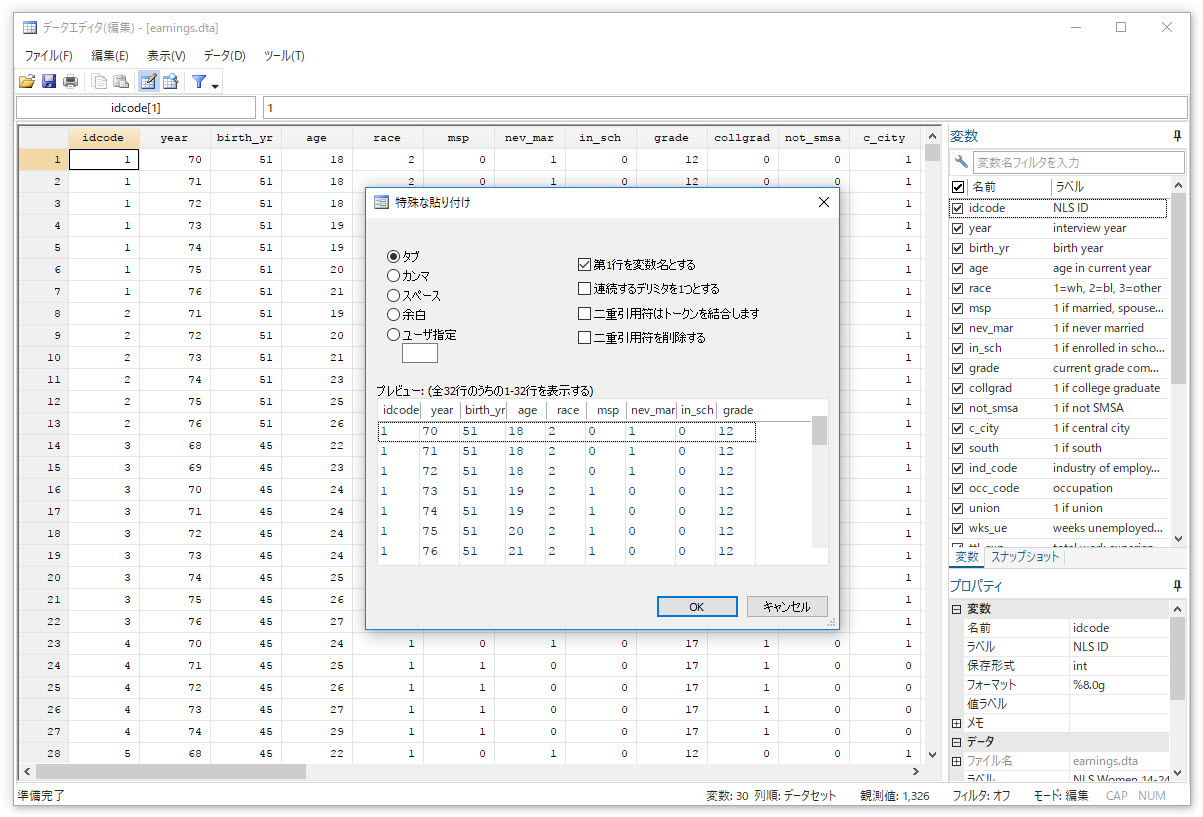Viewport: 1203px width, 817px height.
Task: Apply a filter with the funnel icon
Action: tap(199, 81)
